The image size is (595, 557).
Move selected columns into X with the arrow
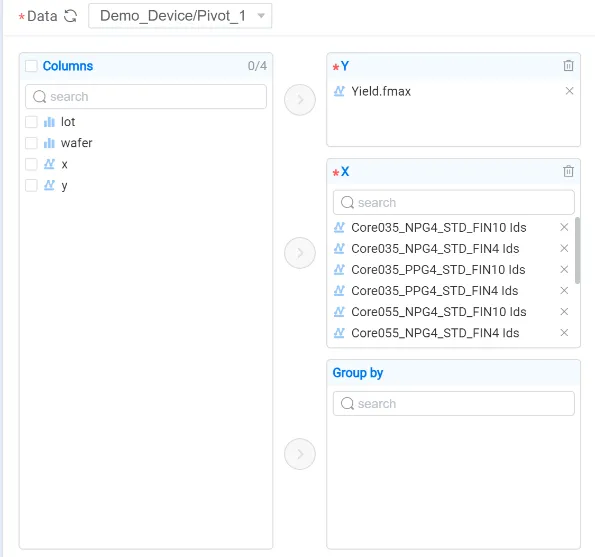(300, 253)
